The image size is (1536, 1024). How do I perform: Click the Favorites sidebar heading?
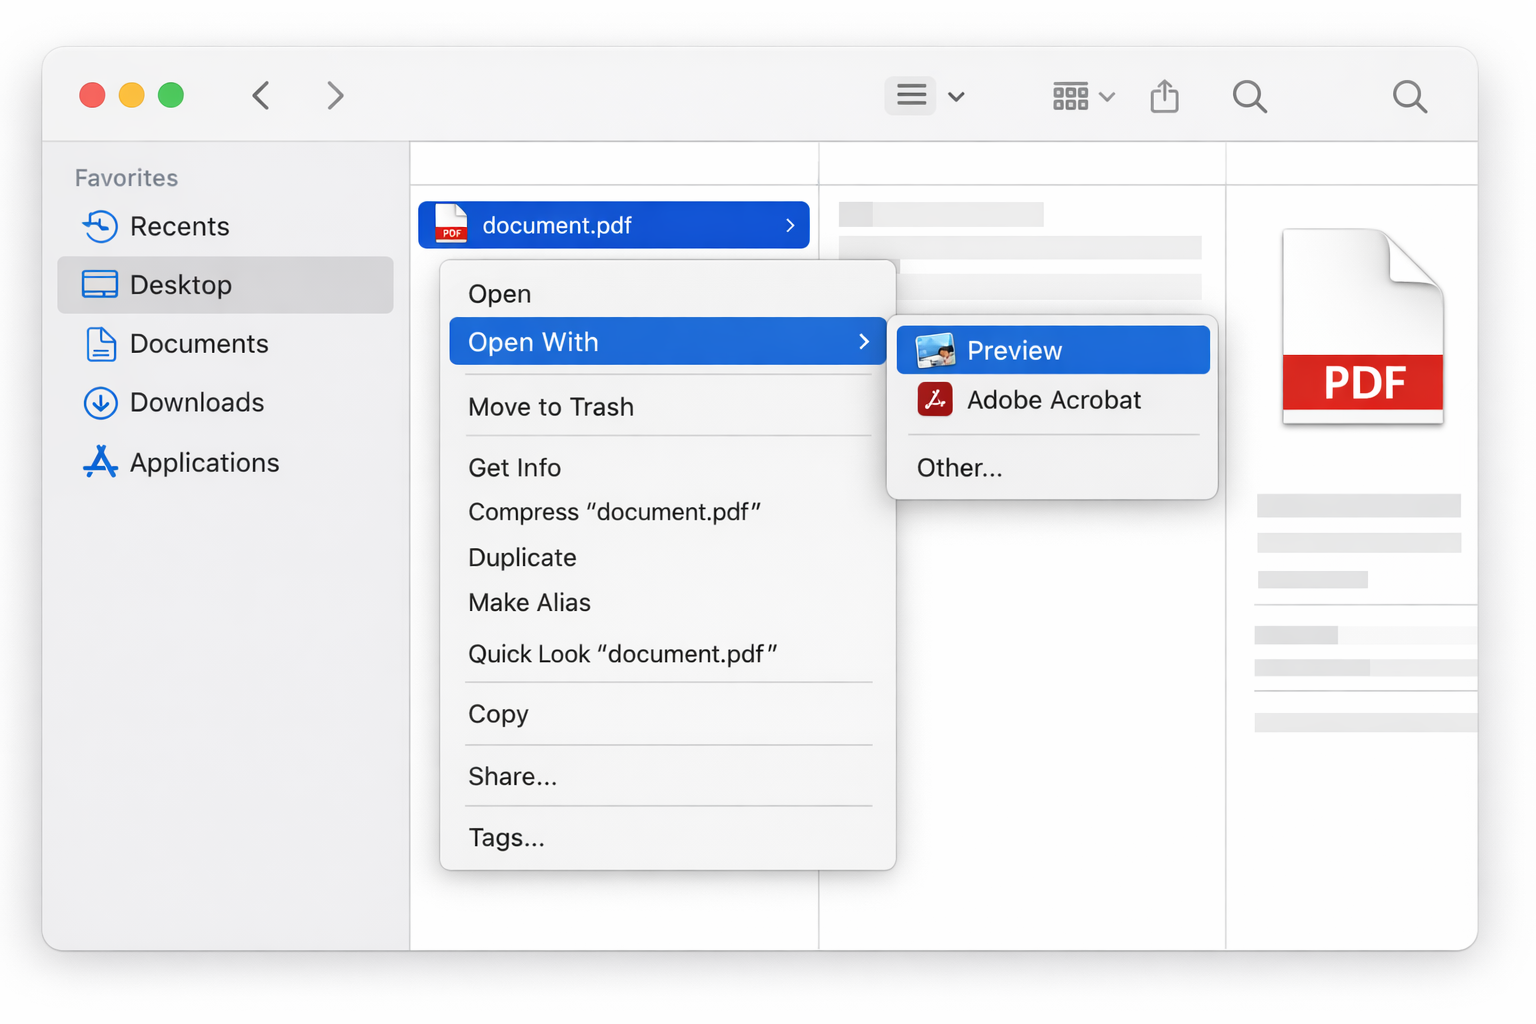126,178
